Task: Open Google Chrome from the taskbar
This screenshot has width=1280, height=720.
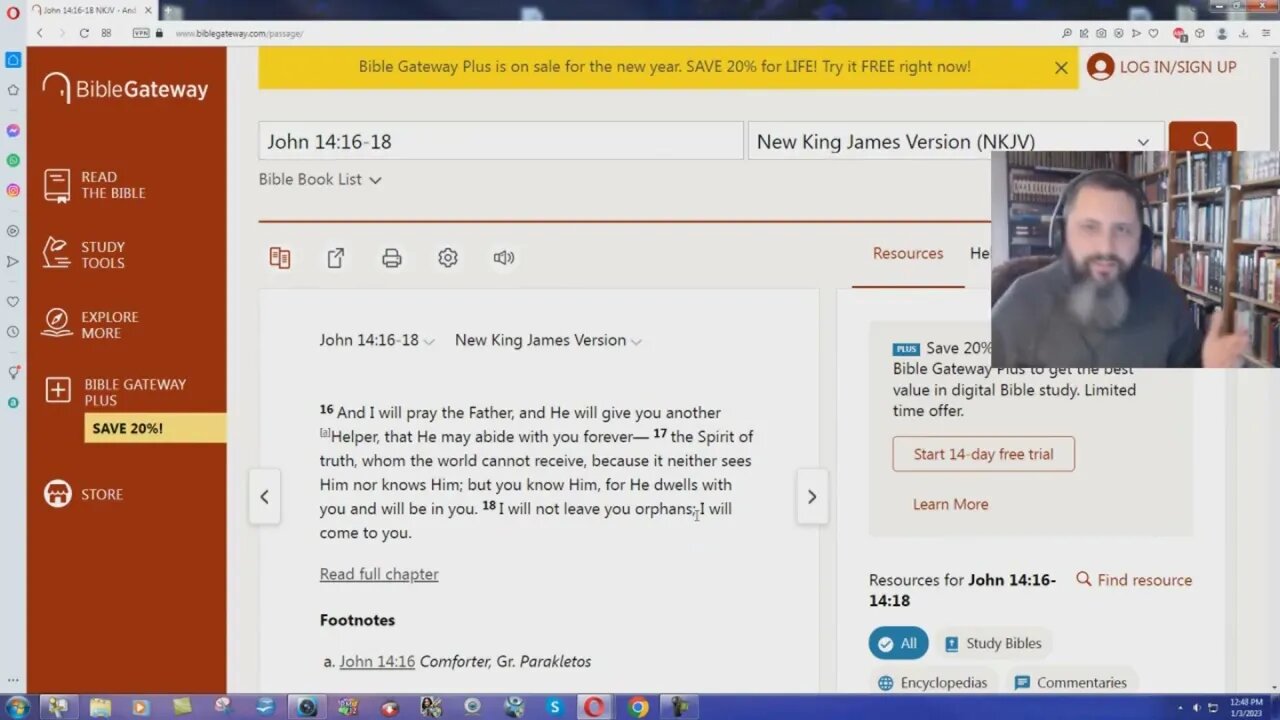Action: (x=637, y=707)
